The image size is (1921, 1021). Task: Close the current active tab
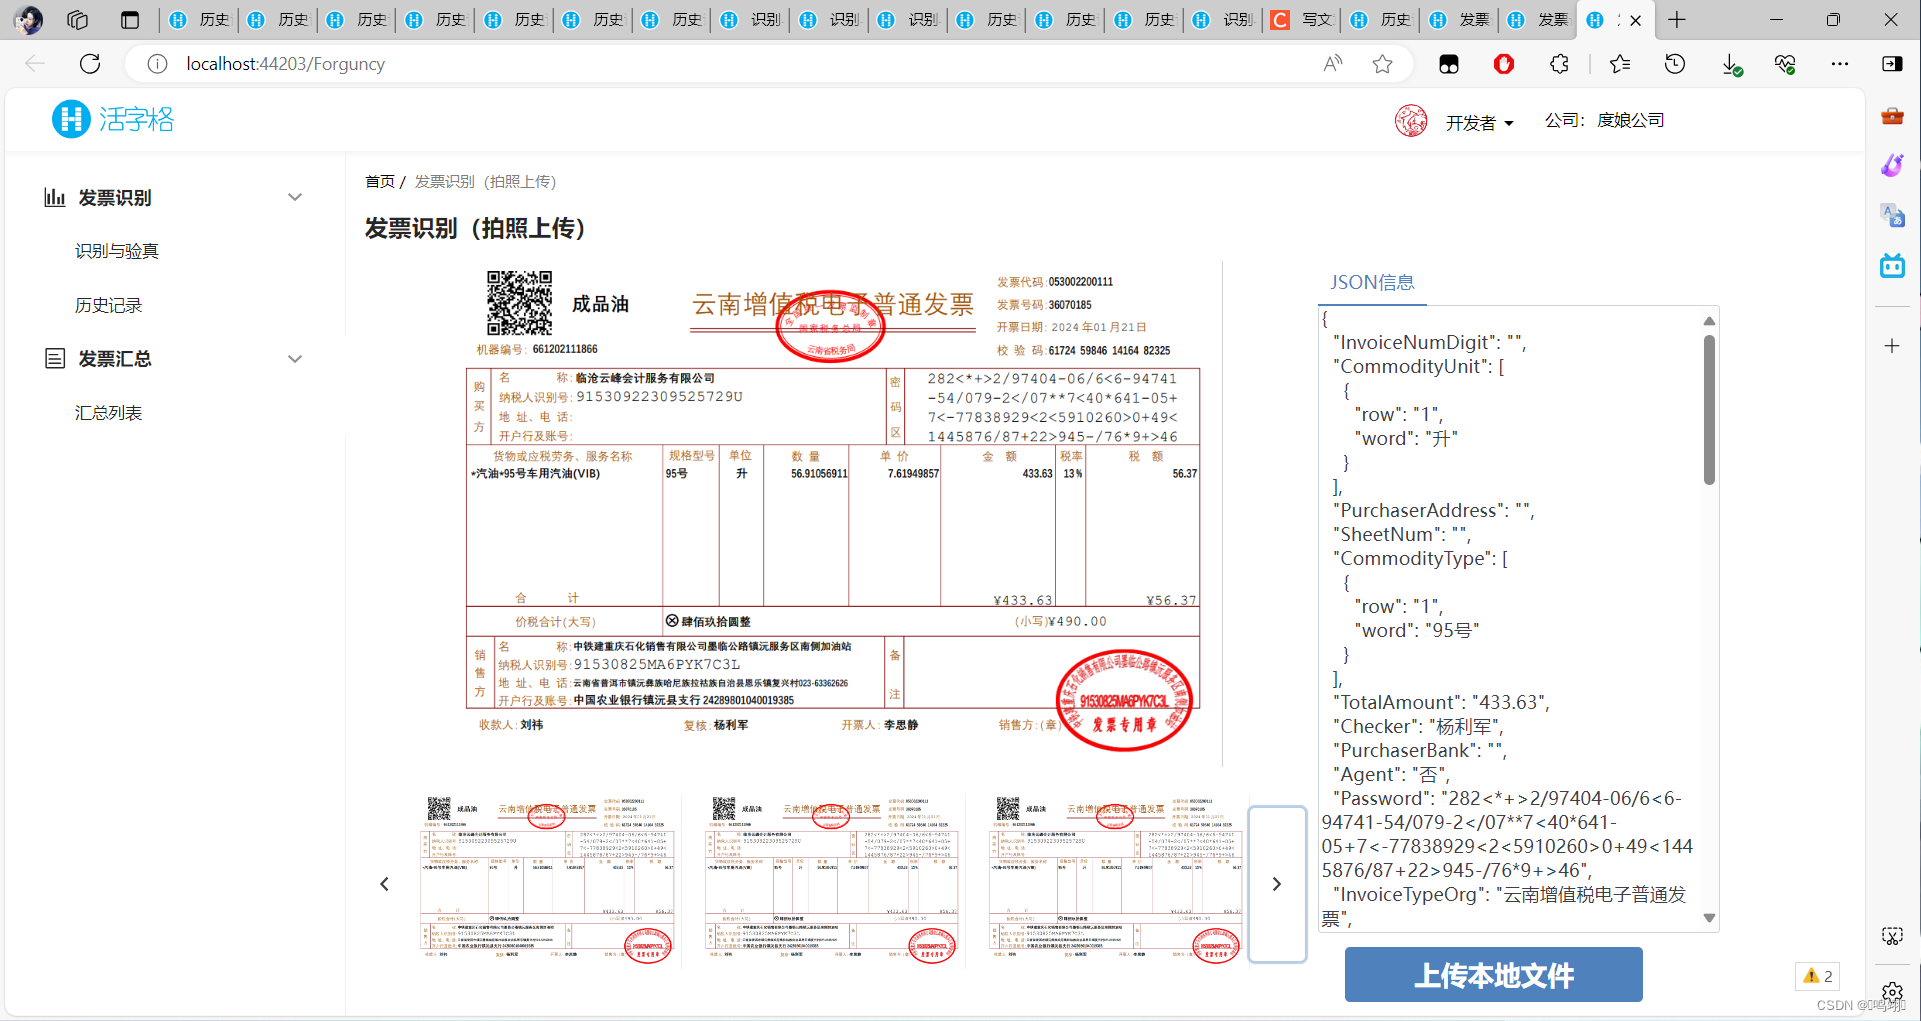[1636, 20]
